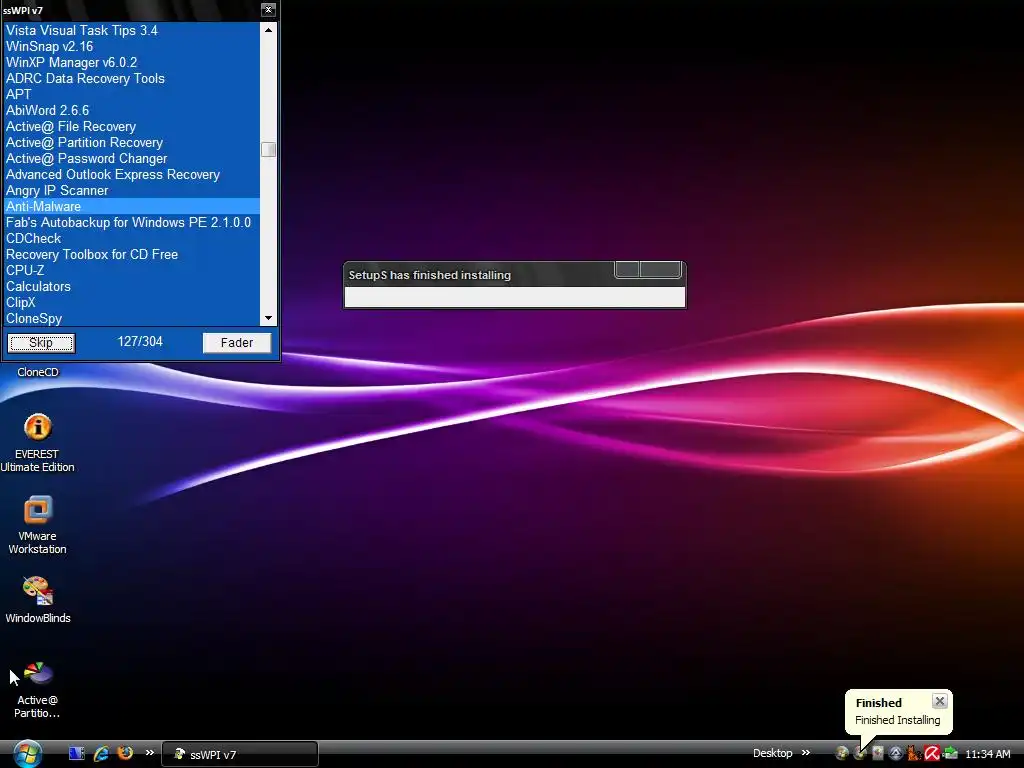Select Active@ File Recovery entry
Viewport: 1024px width, 768px height.
click(x=132, y=126)
